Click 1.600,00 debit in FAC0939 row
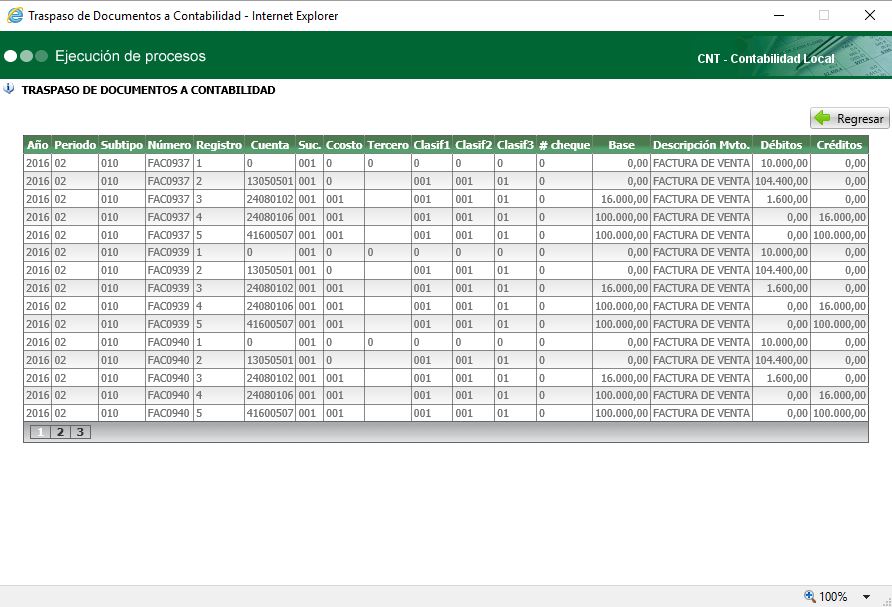This screenshot has height=607, width=892. pos(787,288)
